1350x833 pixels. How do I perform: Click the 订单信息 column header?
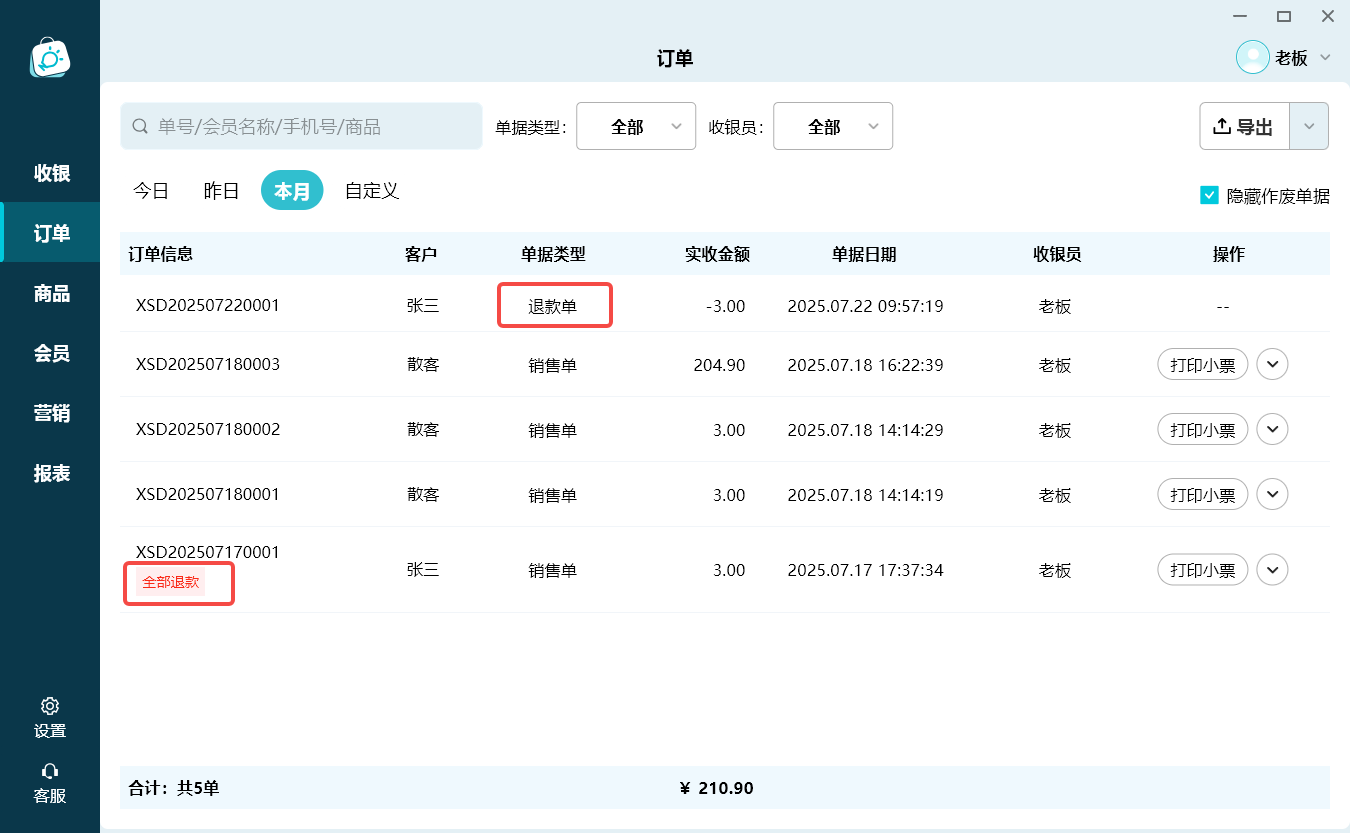(161, 254)
